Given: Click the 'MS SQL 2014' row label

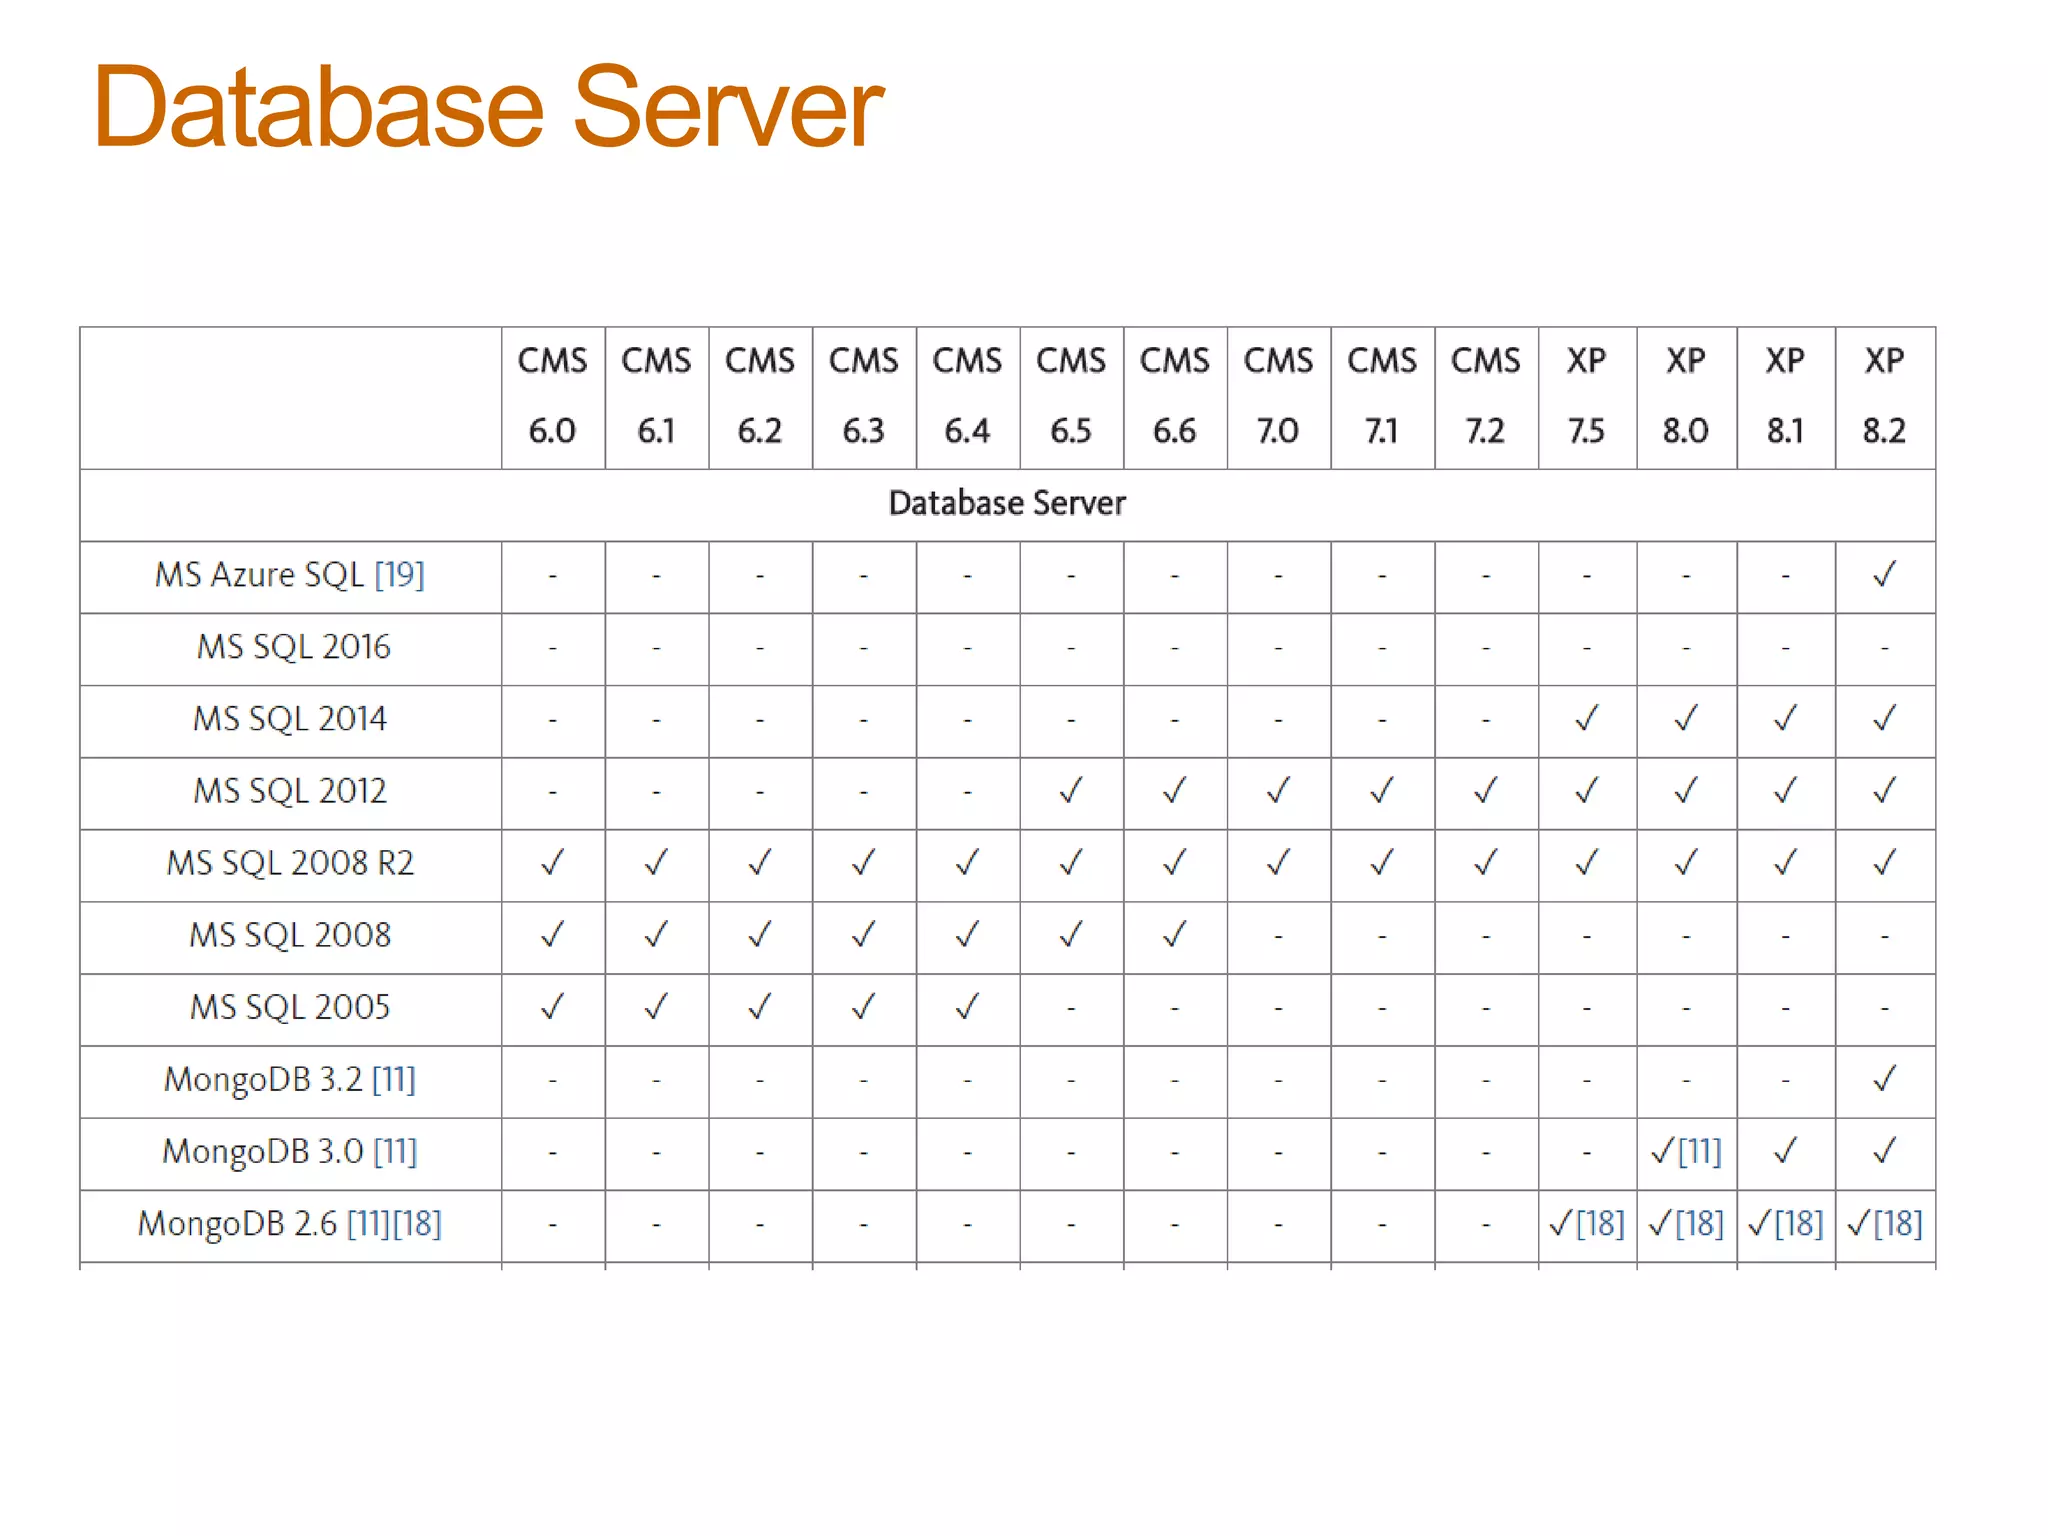Looking at the screenshot, I should 290,719.
